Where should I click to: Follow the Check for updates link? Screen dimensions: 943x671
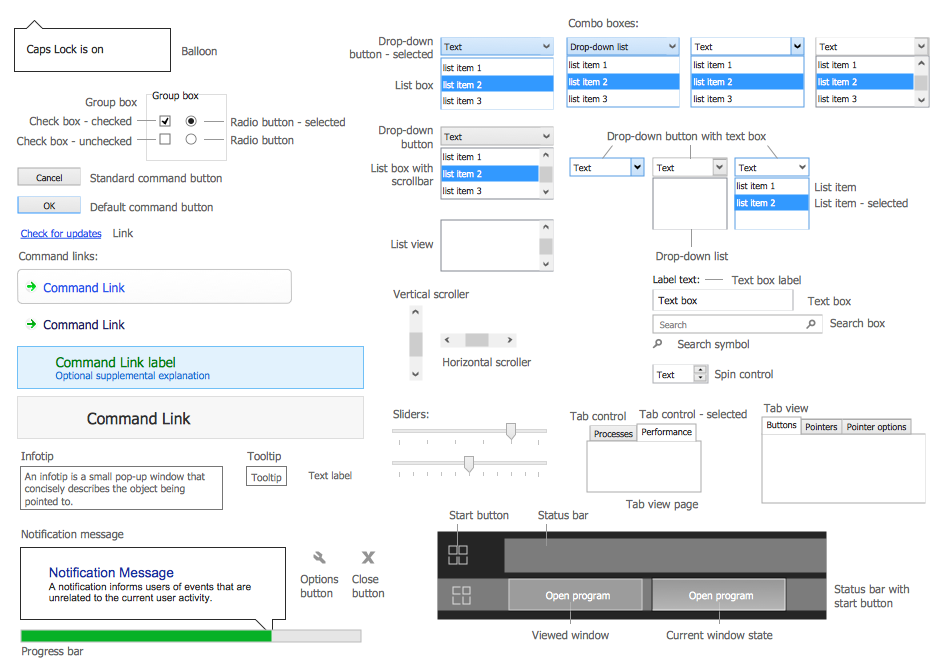coord(61,233)
